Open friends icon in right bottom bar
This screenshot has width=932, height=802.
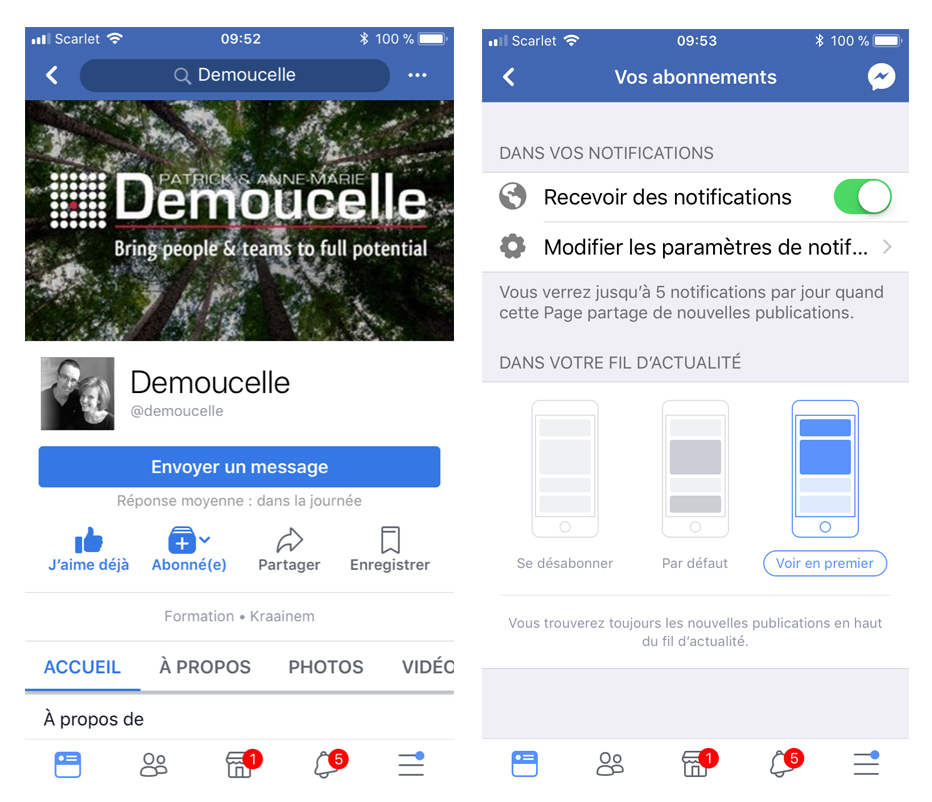point(610,764)
